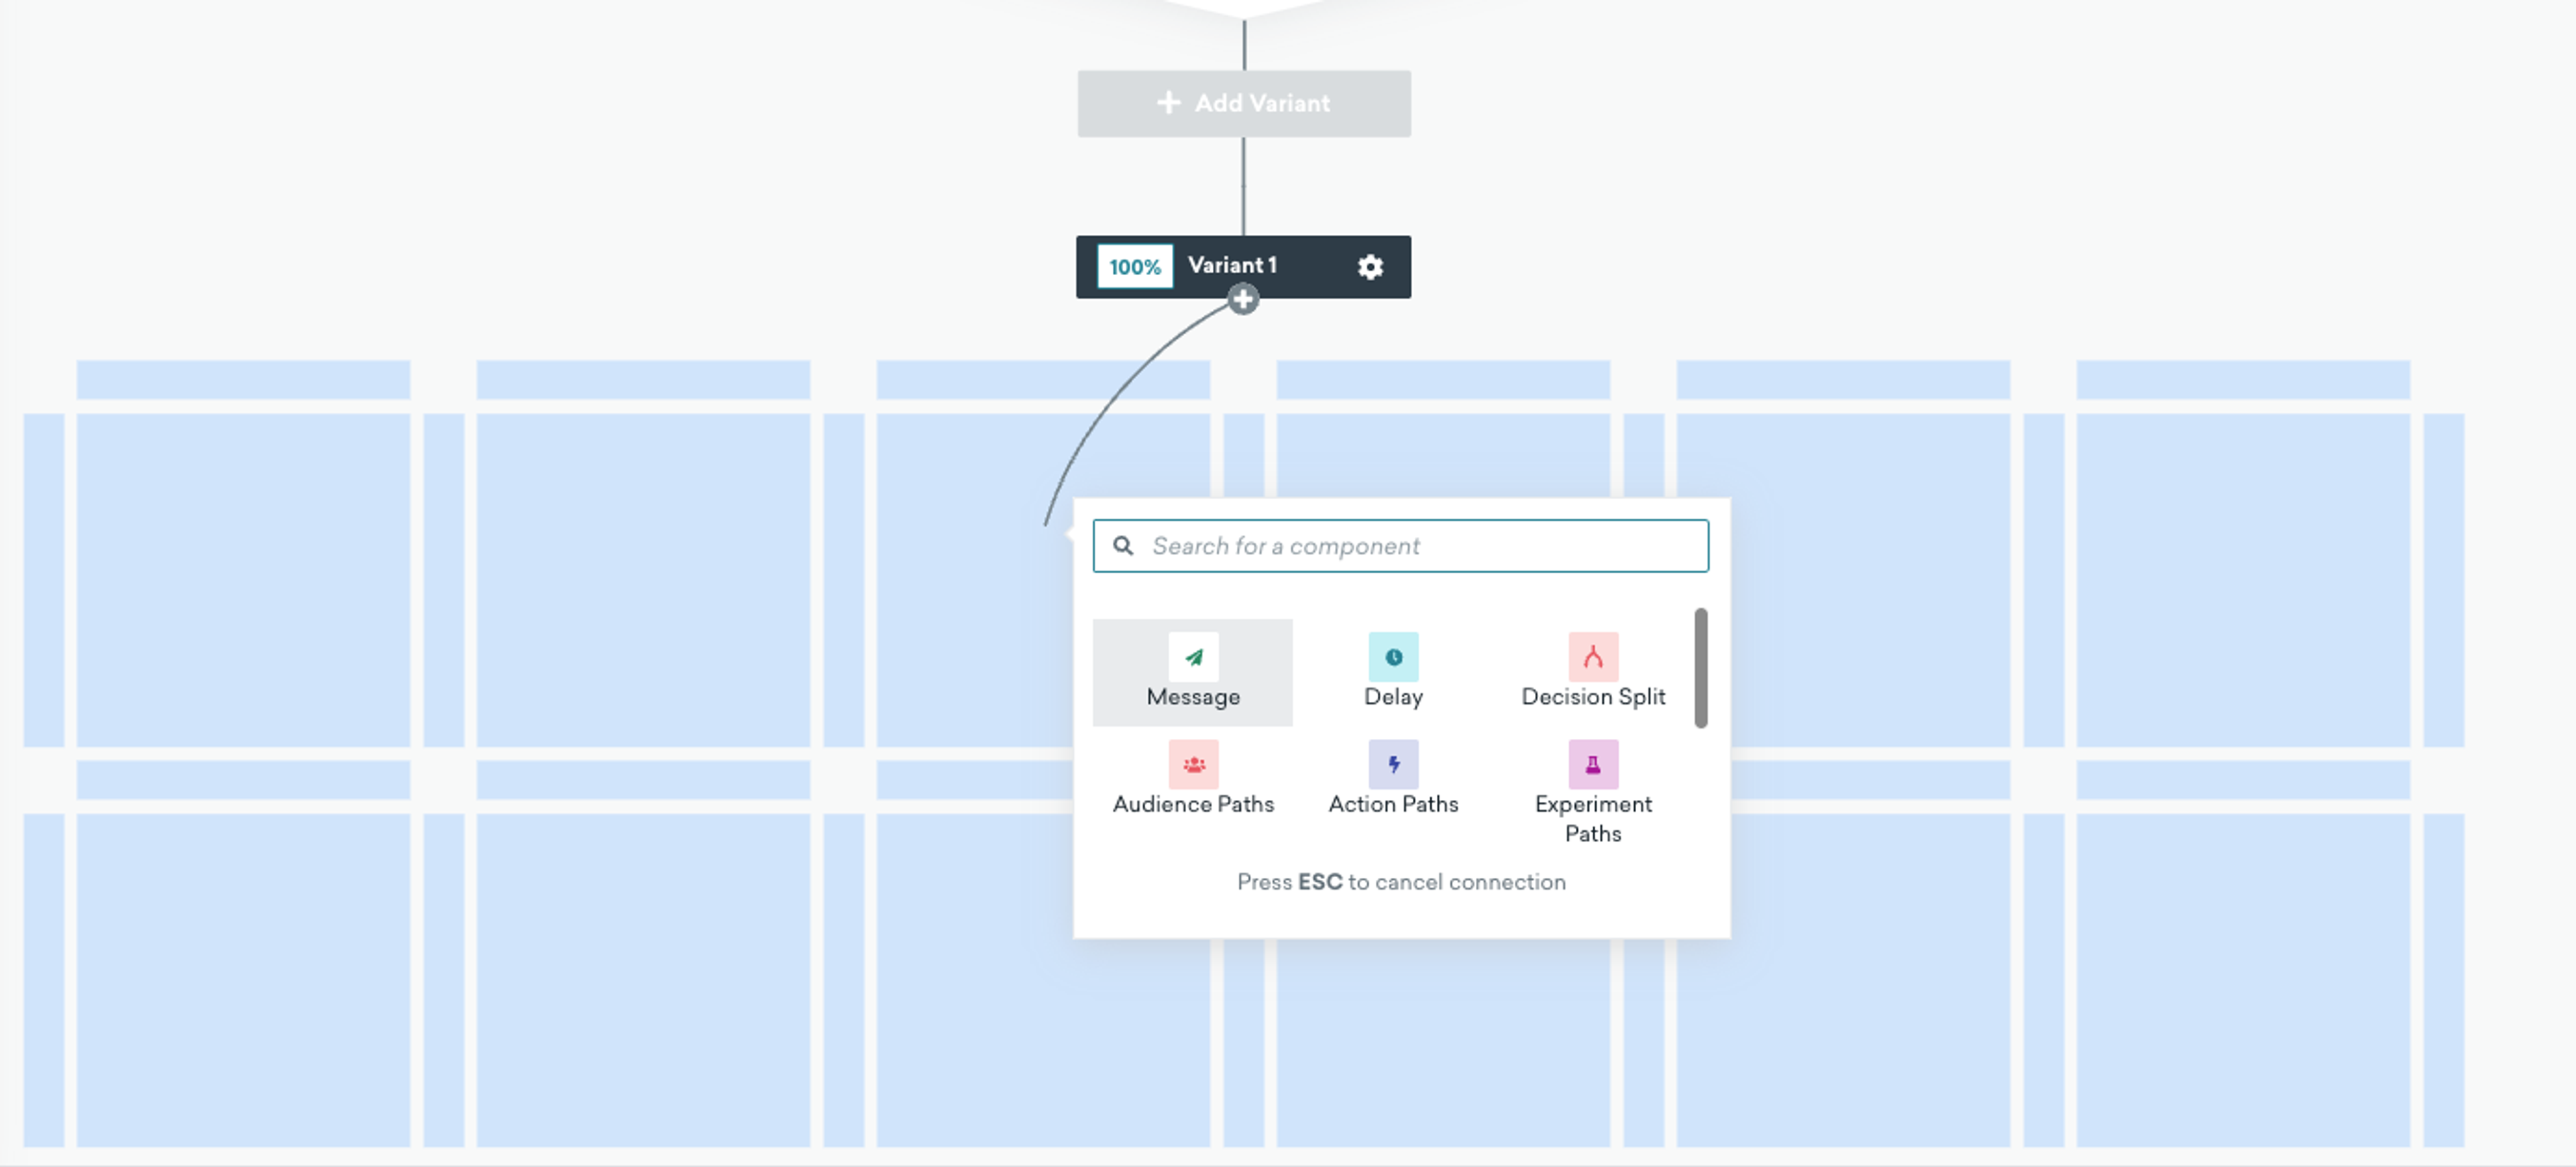Select the Message paper-plane icon
The height and width of the screenshot is (1167, 2576).
click(x=1193, y=657)
